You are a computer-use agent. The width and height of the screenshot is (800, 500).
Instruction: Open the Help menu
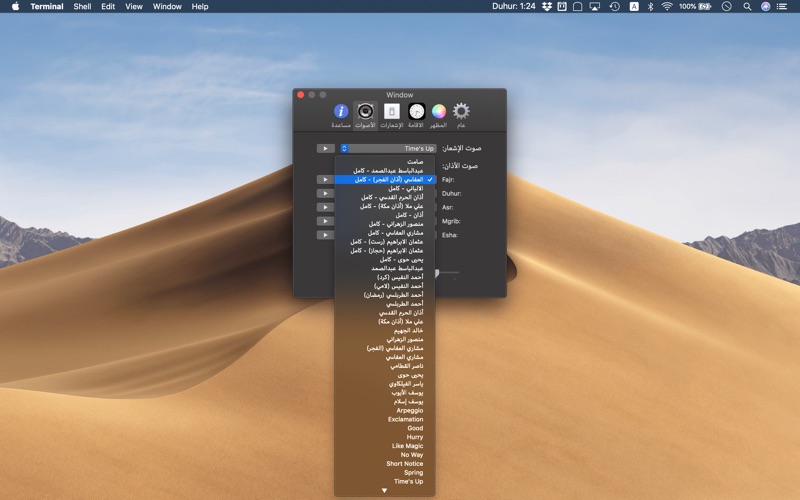click(x=200, y=7)
